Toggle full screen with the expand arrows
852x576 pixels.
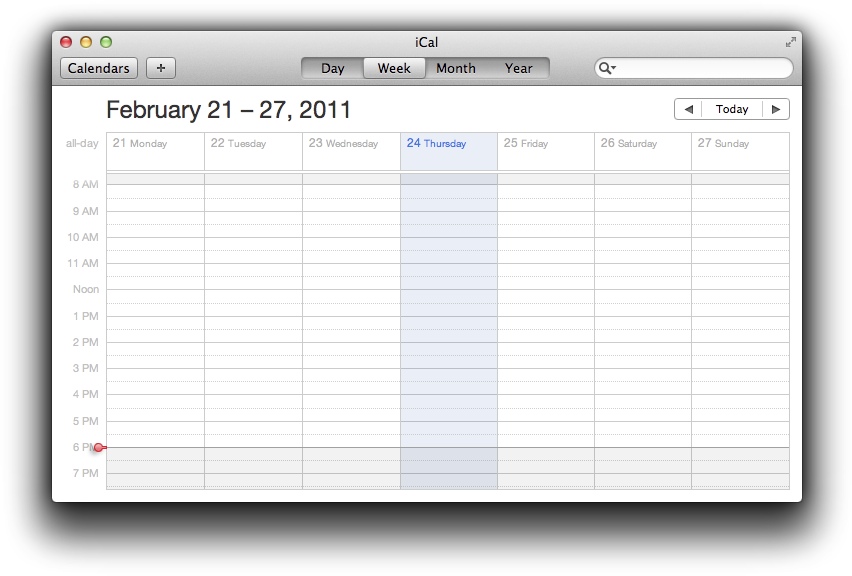pos(791,42)
